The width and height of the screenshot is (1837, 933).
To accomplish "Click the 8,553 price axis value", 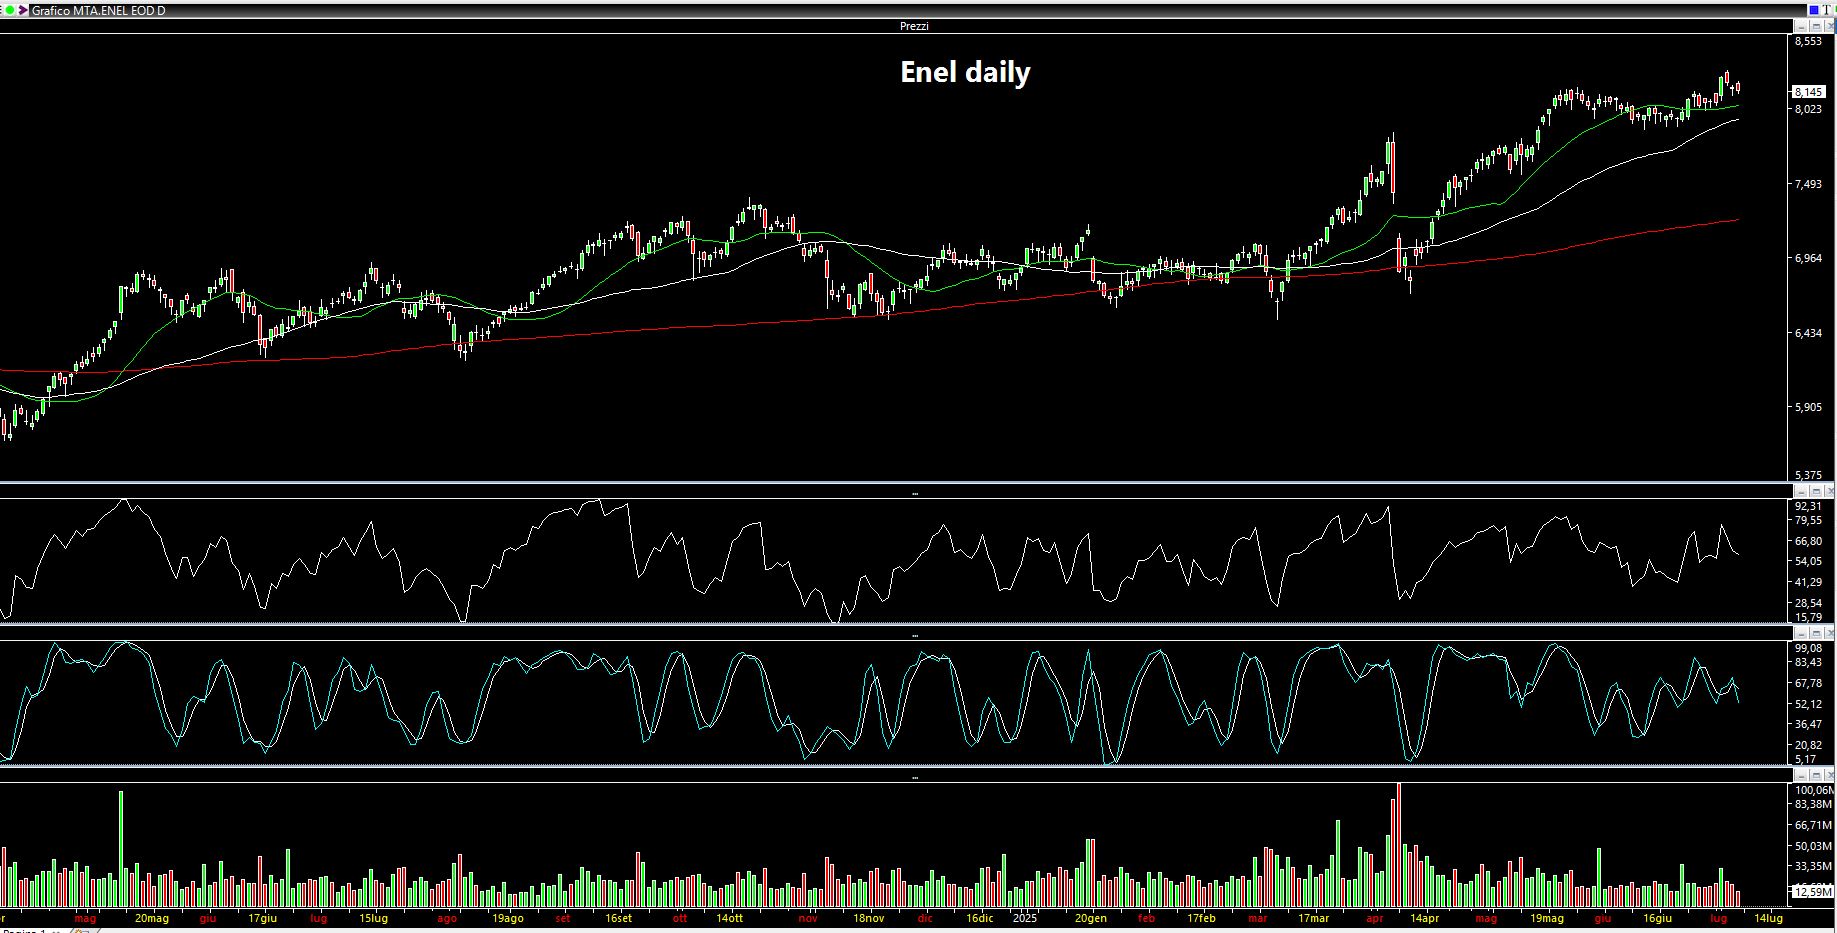I will pos(1809,42).
